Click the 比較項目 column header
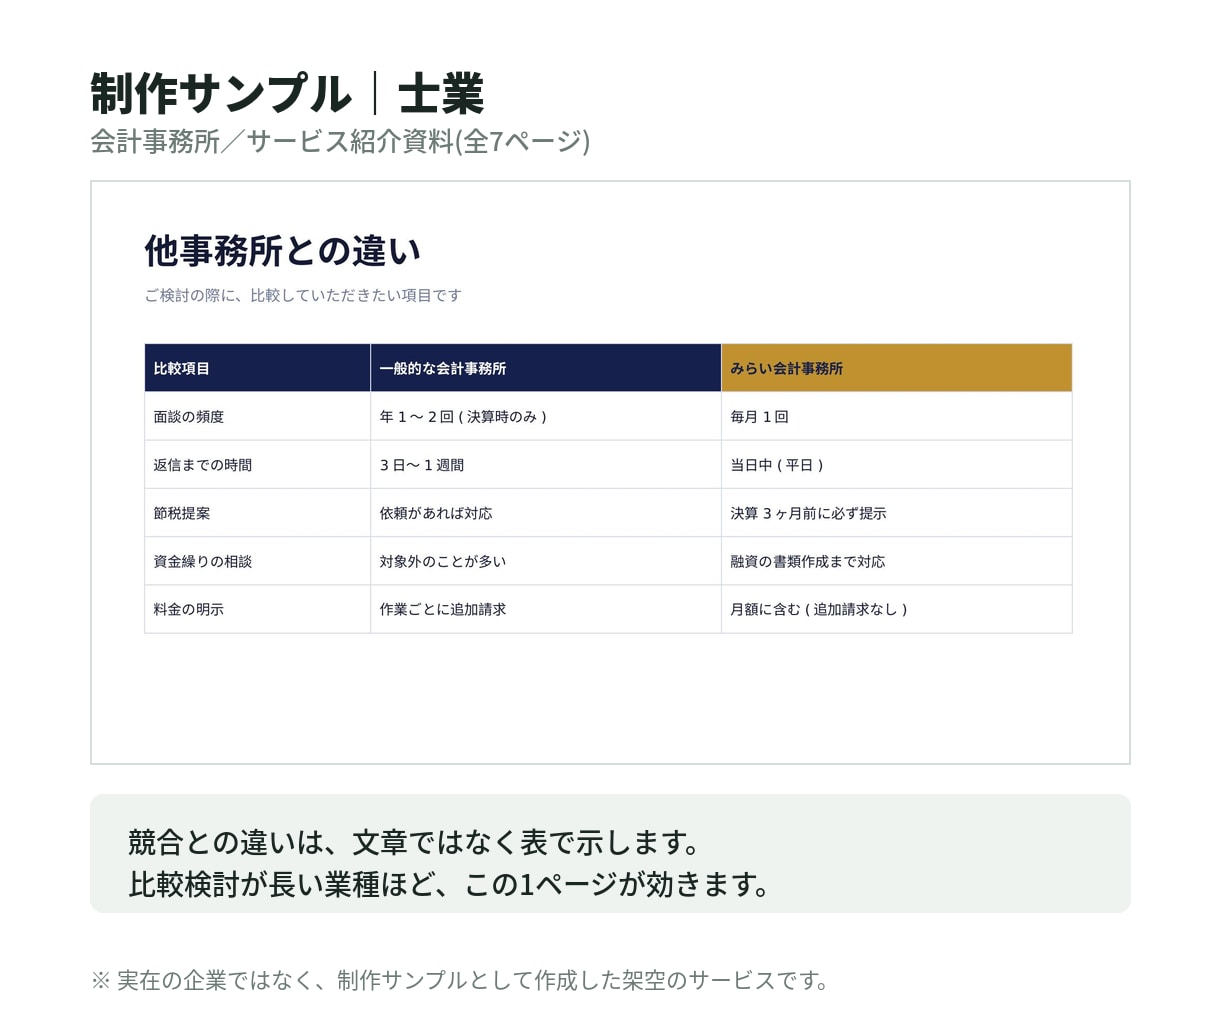 257,368
